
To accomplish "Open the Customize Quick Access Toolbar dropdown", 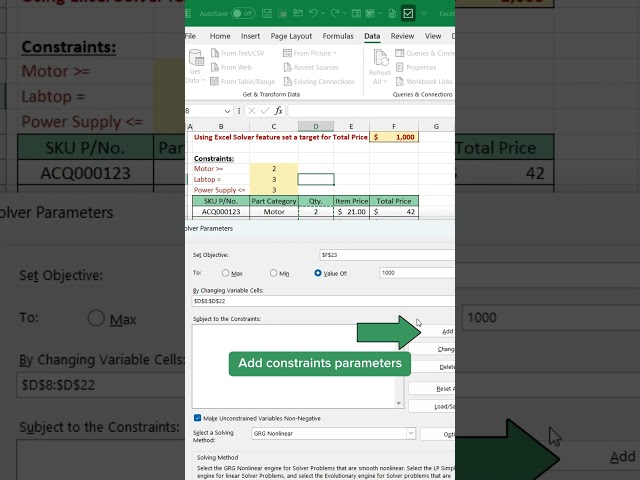I will (424, 13).
